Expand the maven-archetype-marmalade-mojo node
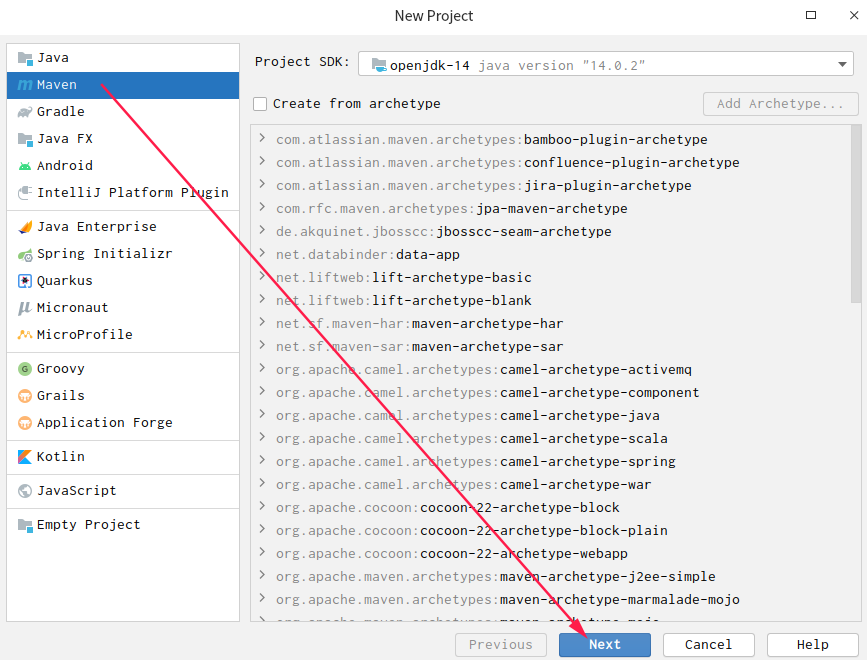Viewport: 867px width, 660px height. (263, 598)
